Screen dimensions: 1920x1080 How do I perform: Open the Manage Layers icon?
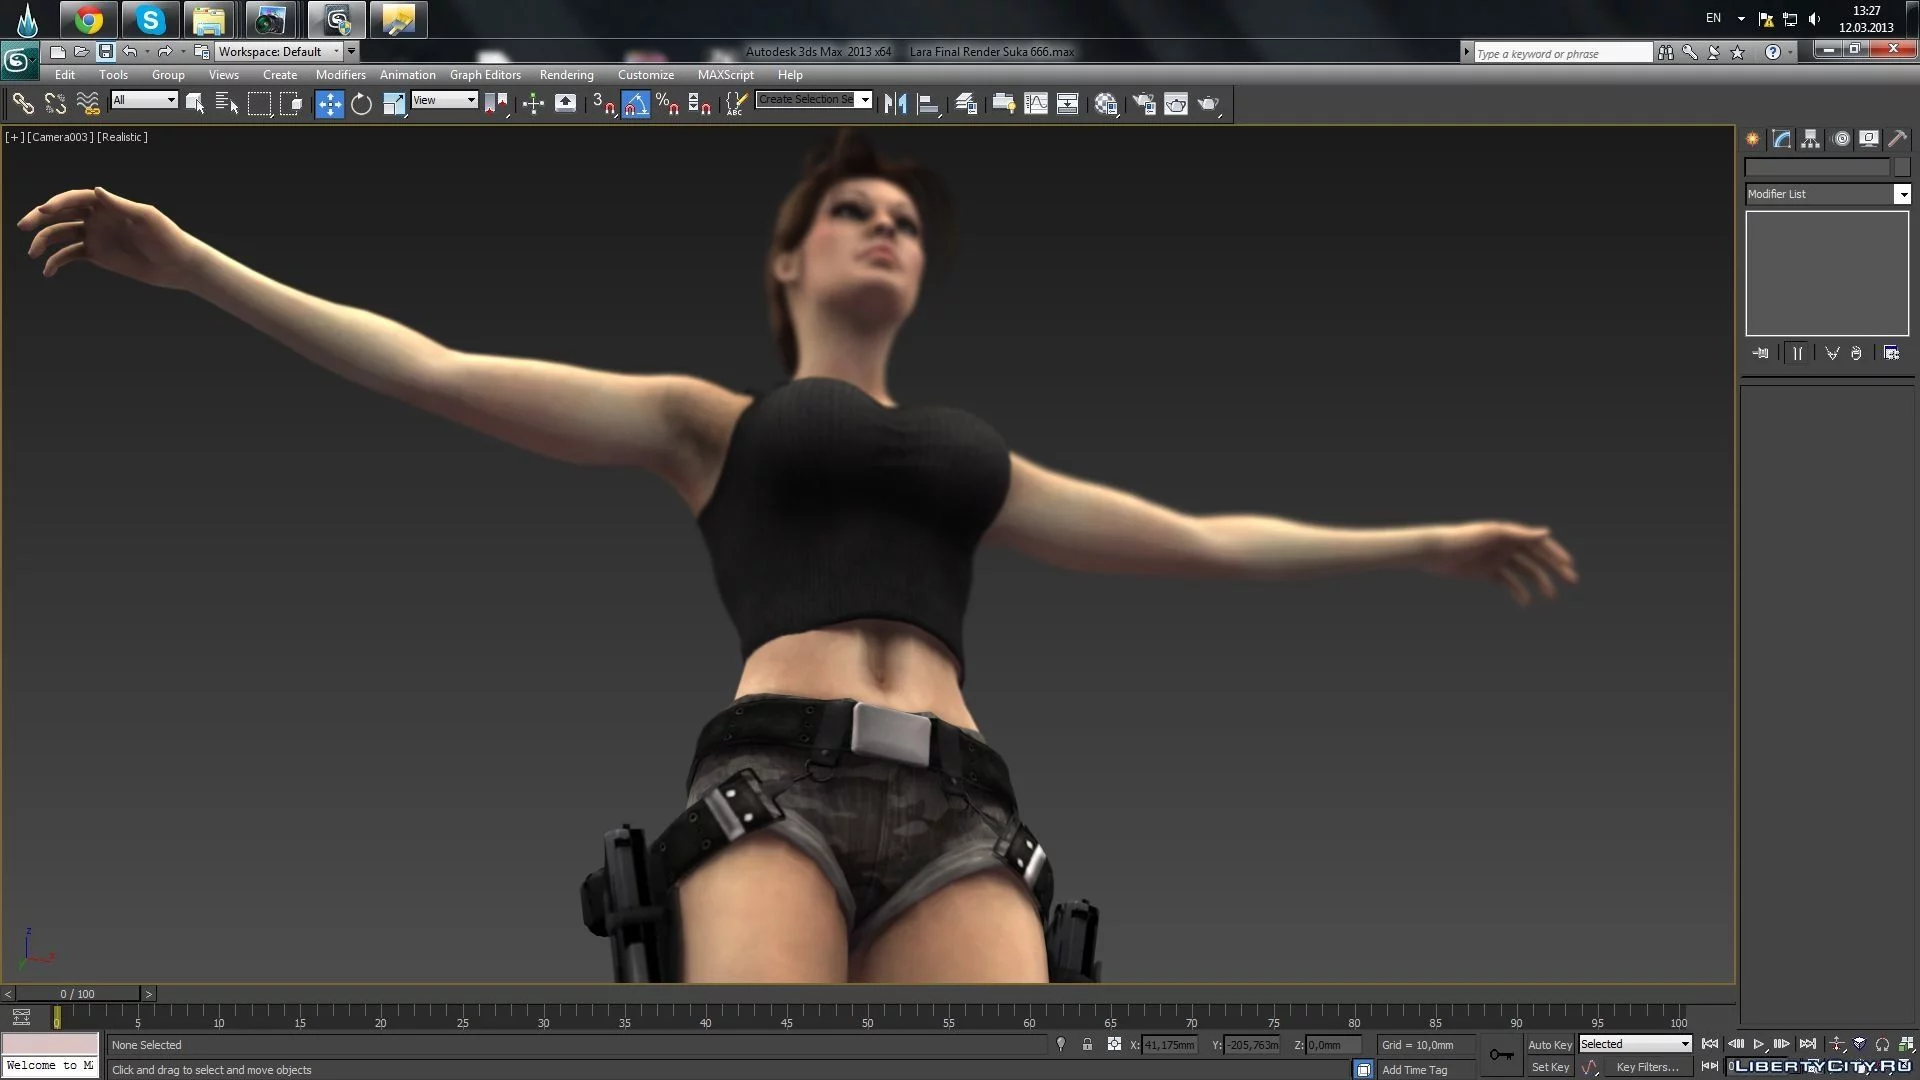tap(966, 103)
